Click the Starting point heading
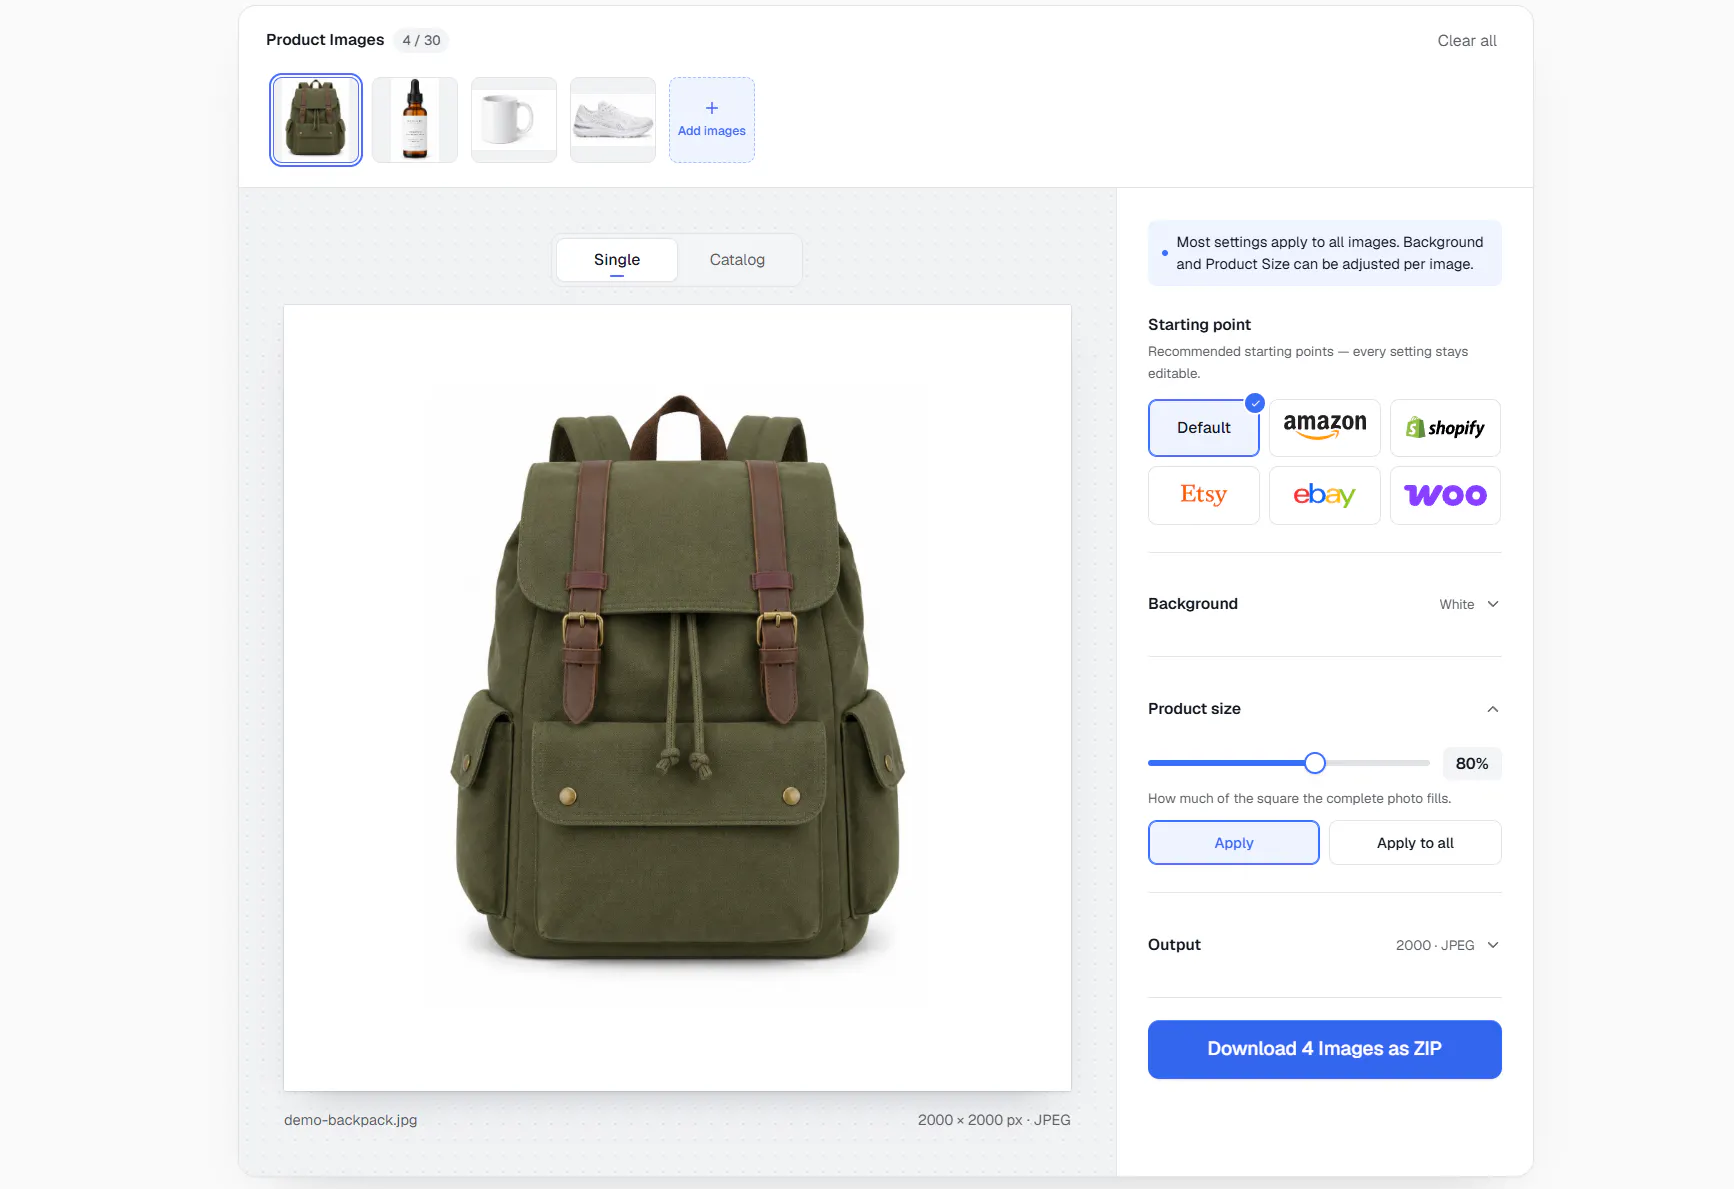Screen dimensions: 1734x1189 click(1199, 325)
